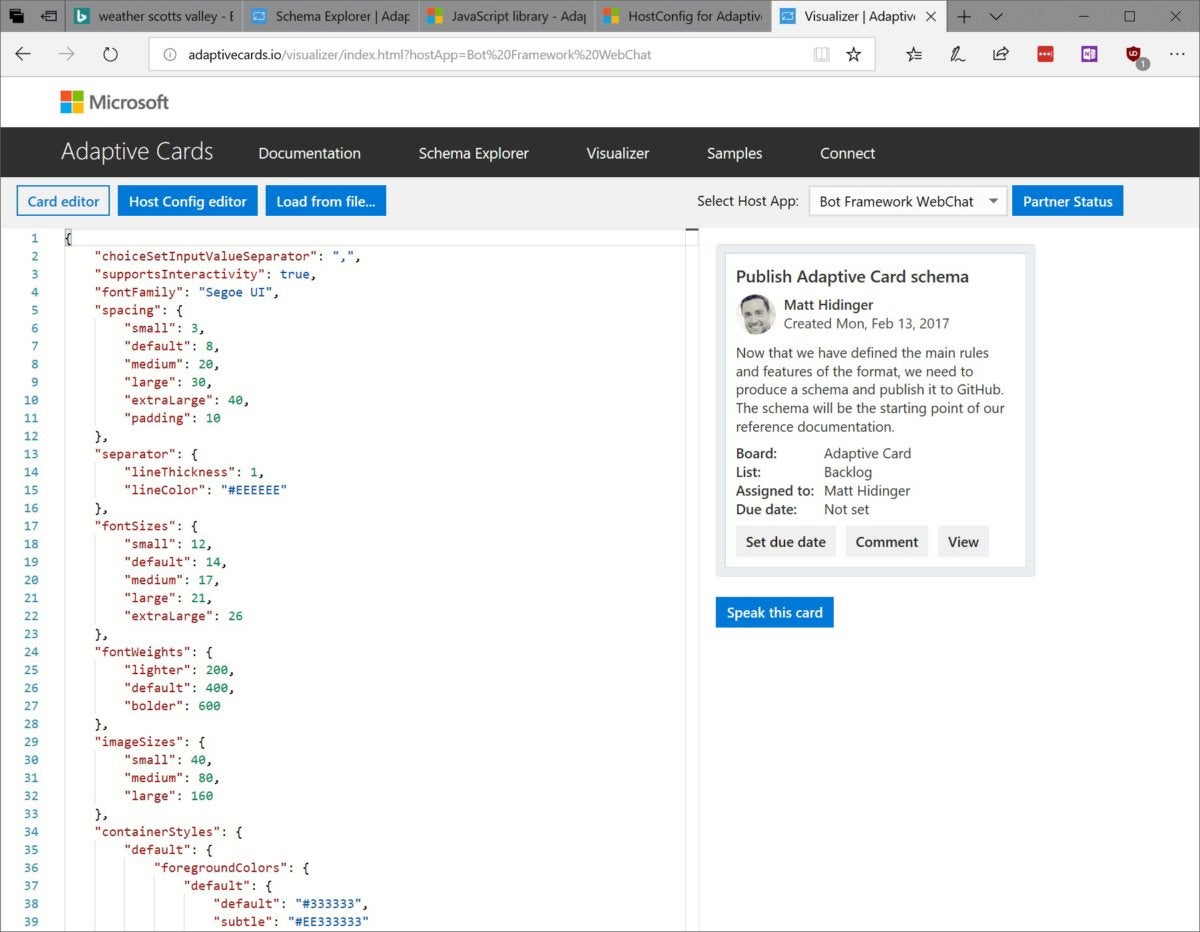Click the Adaptive Card board value

[868, 453]
